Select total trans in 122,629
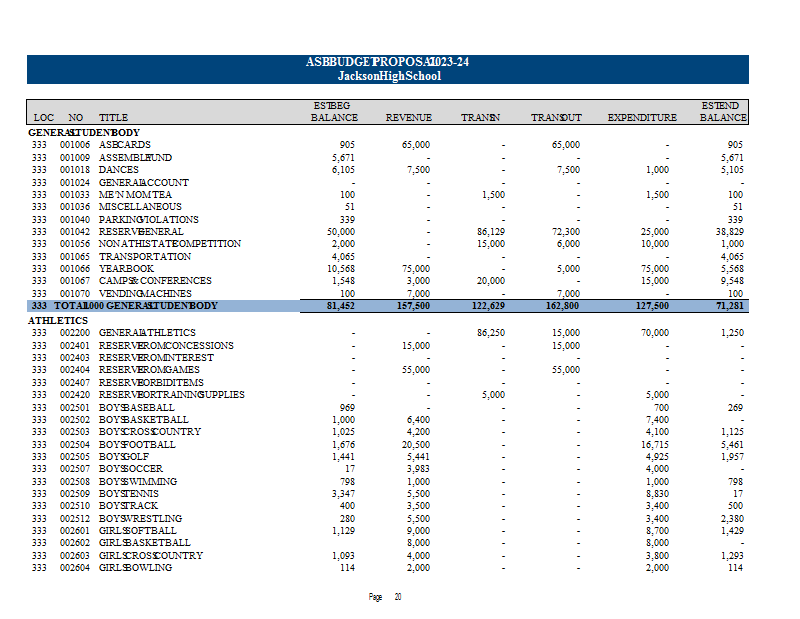This screenshot has width=800, height=619. (488, 306)
